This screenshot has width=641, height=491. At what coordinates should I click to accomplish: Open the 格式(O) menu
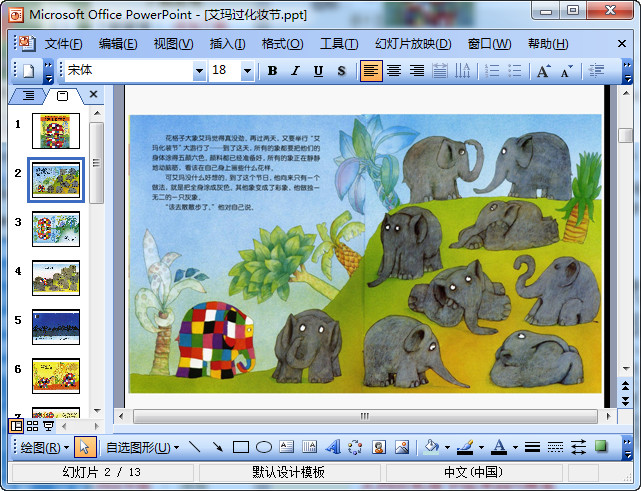point(282,44)
